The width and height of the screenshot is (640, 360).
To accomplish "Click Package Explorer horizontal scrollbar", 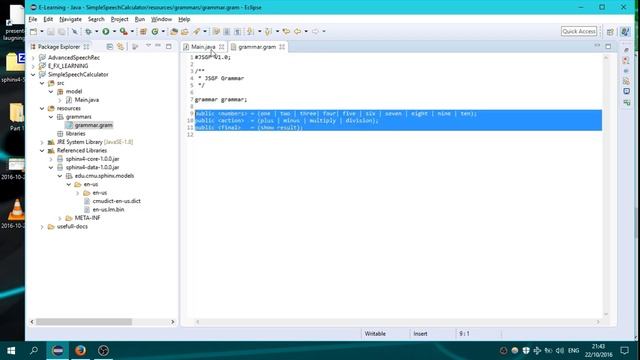I will click(84, 322).
